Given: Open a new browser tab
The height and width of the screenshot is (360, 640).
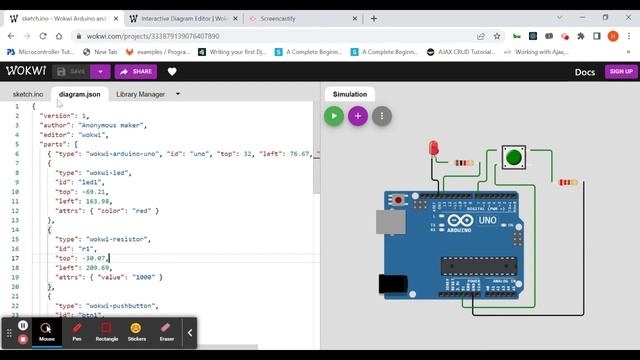Looking at the screenshot, I should tap(374, 19).
